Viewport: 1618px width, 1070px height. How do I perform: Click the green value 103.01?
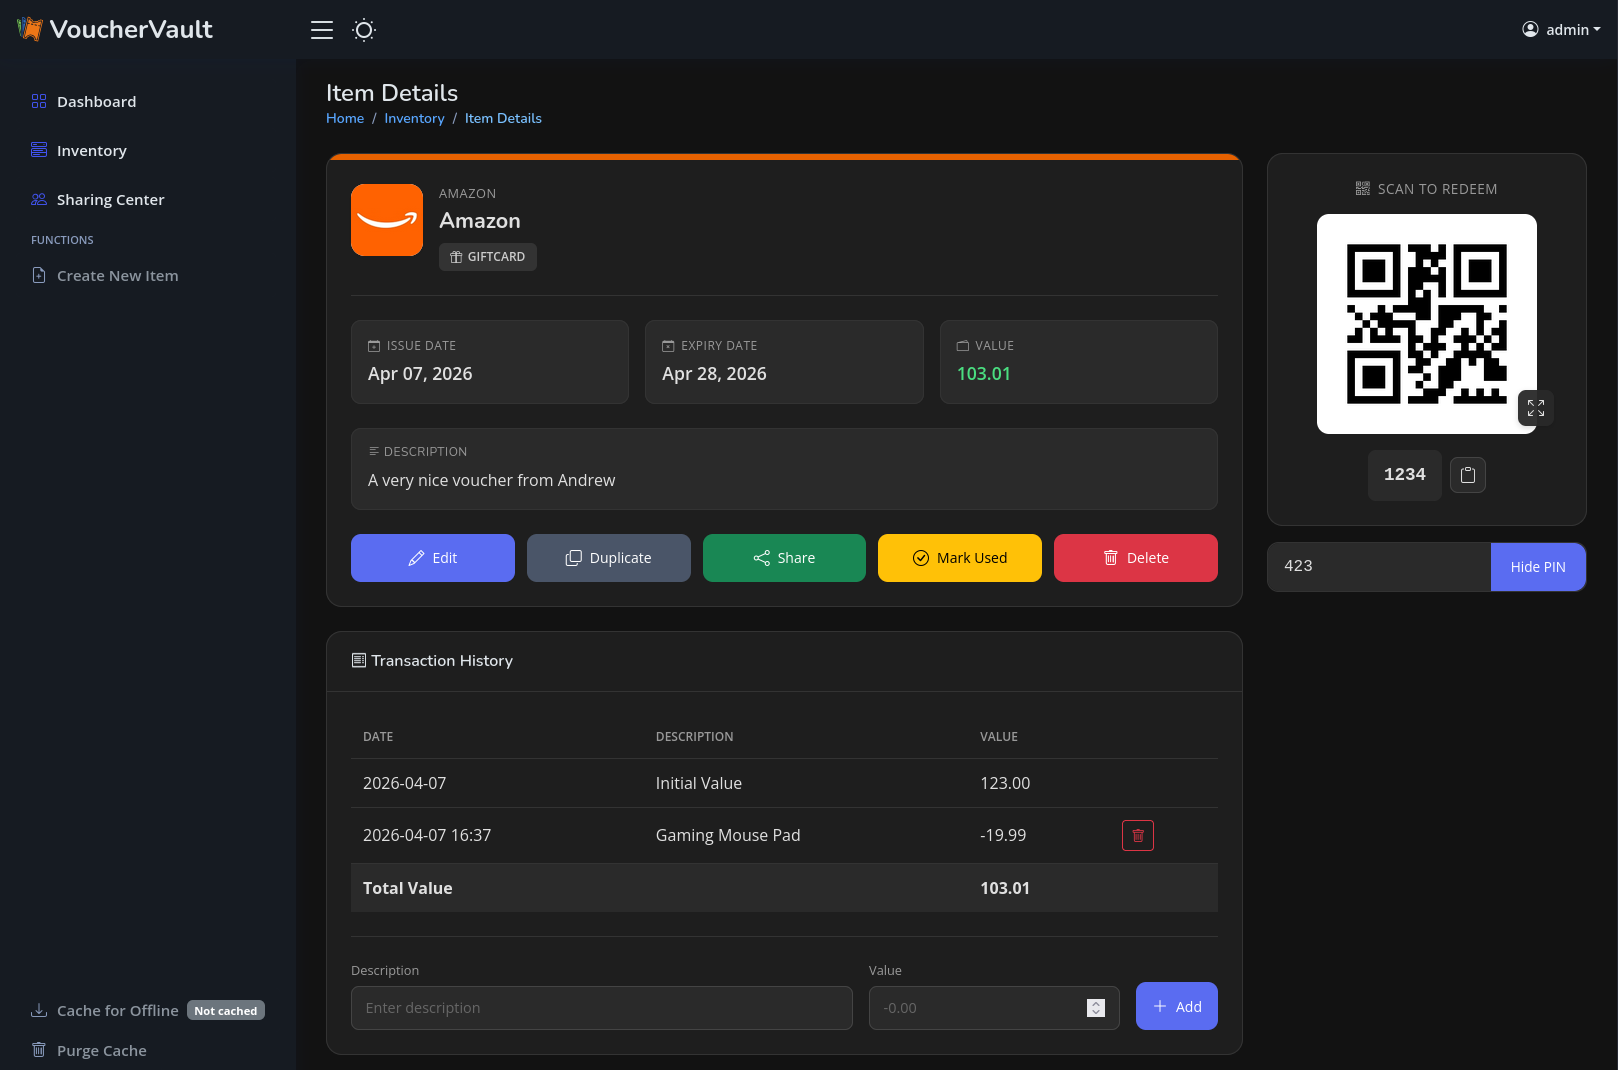984,374
